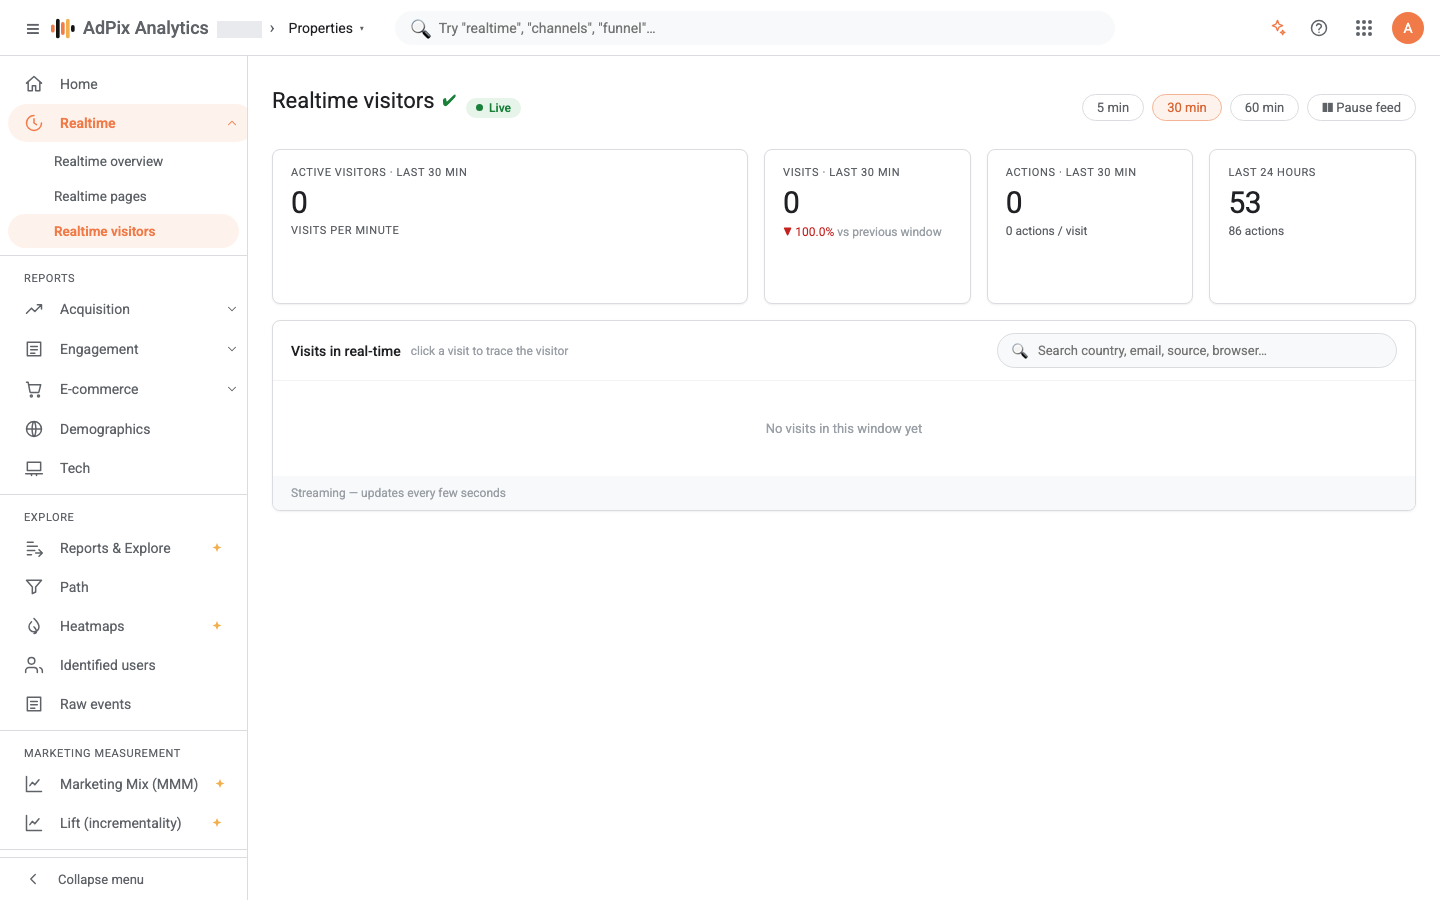
Task: Click the AdPix Analytics logo
Action: click(x=130, y=28)
